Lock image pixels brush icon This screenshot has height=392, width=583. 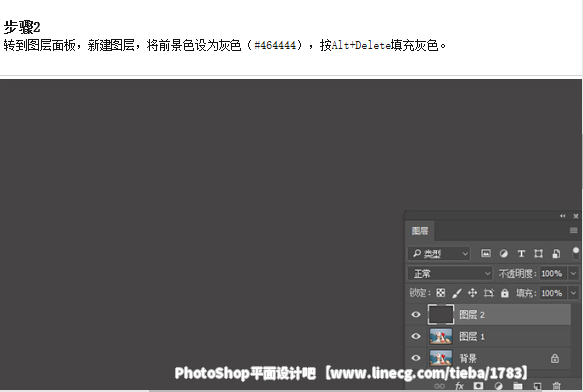[457, 293]
